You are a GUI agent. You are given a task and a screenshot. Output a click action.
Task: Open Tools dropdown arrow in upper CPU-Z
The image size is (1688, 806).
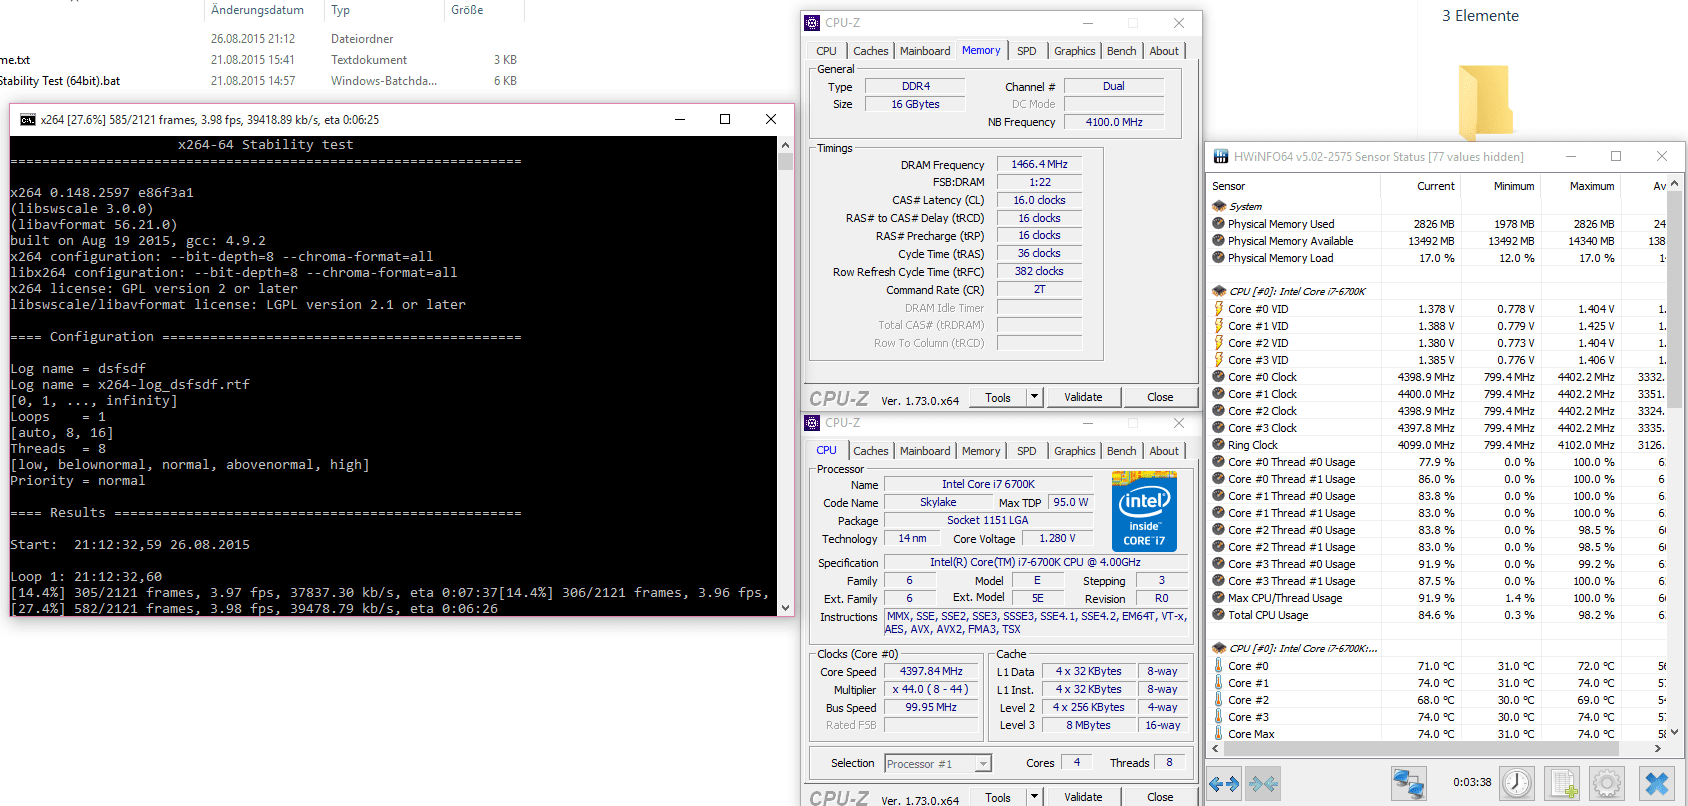(1034, 397)
